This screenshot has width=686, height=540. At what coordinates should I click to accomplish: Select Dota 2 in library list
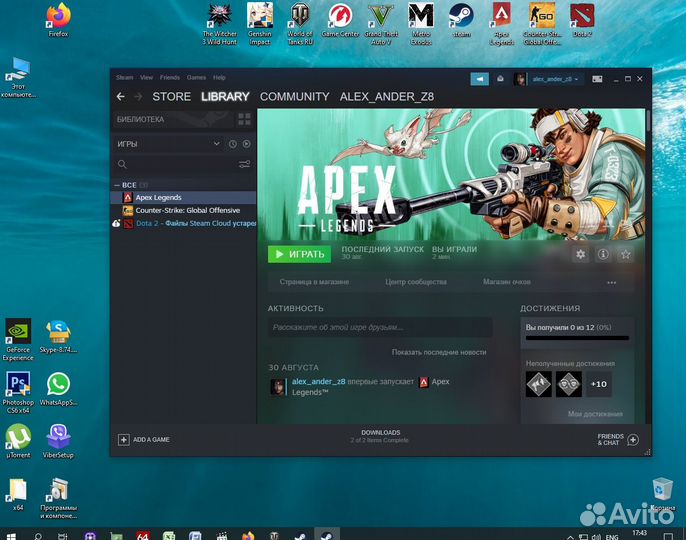pos(189,223)
